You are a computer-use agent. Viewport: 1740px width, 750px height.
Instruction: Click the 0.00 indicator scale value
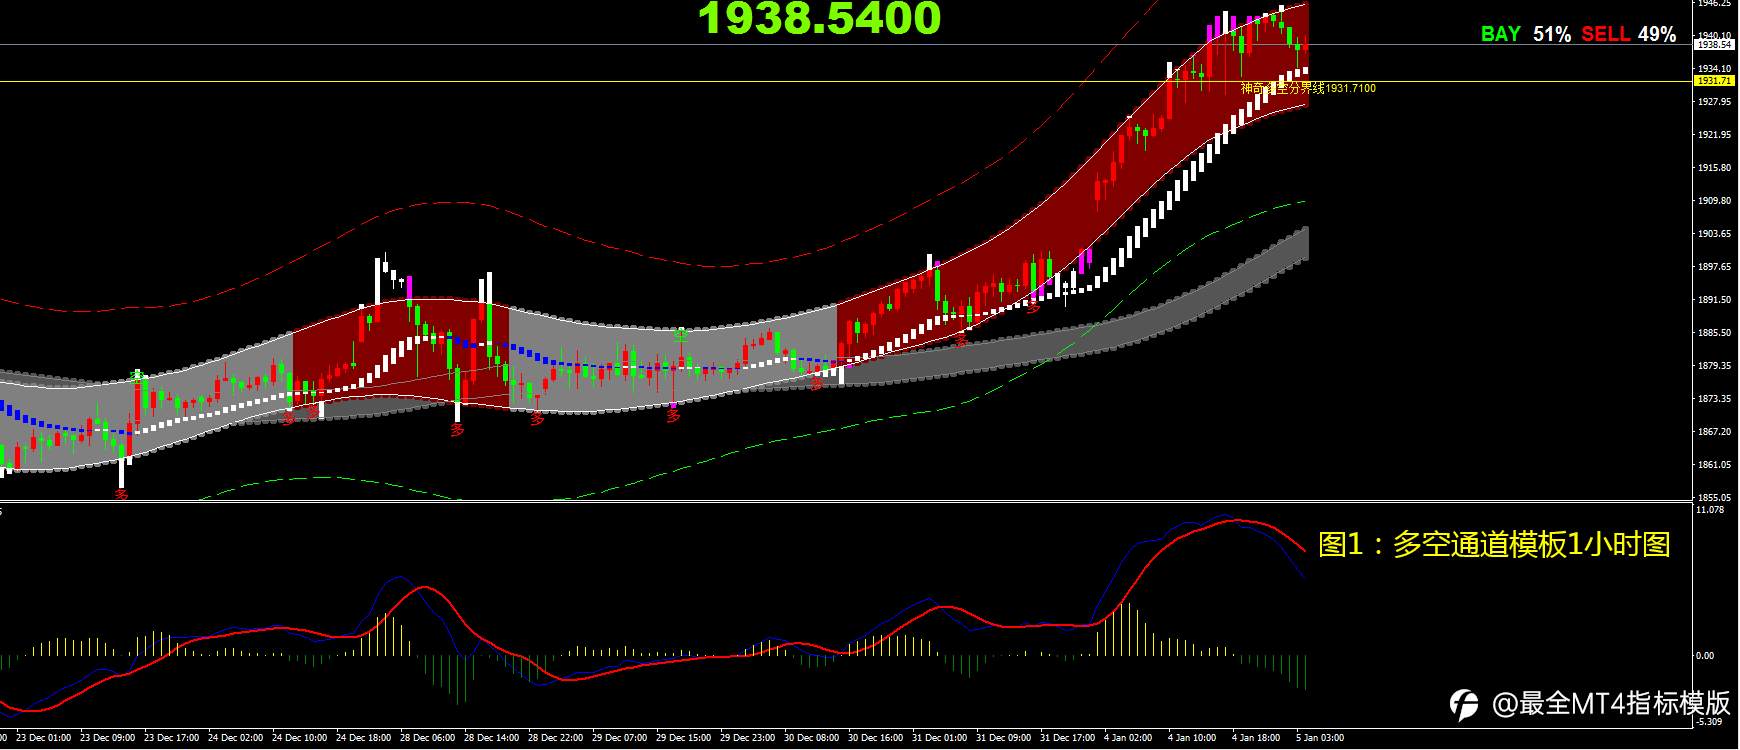coord(1706,655)
